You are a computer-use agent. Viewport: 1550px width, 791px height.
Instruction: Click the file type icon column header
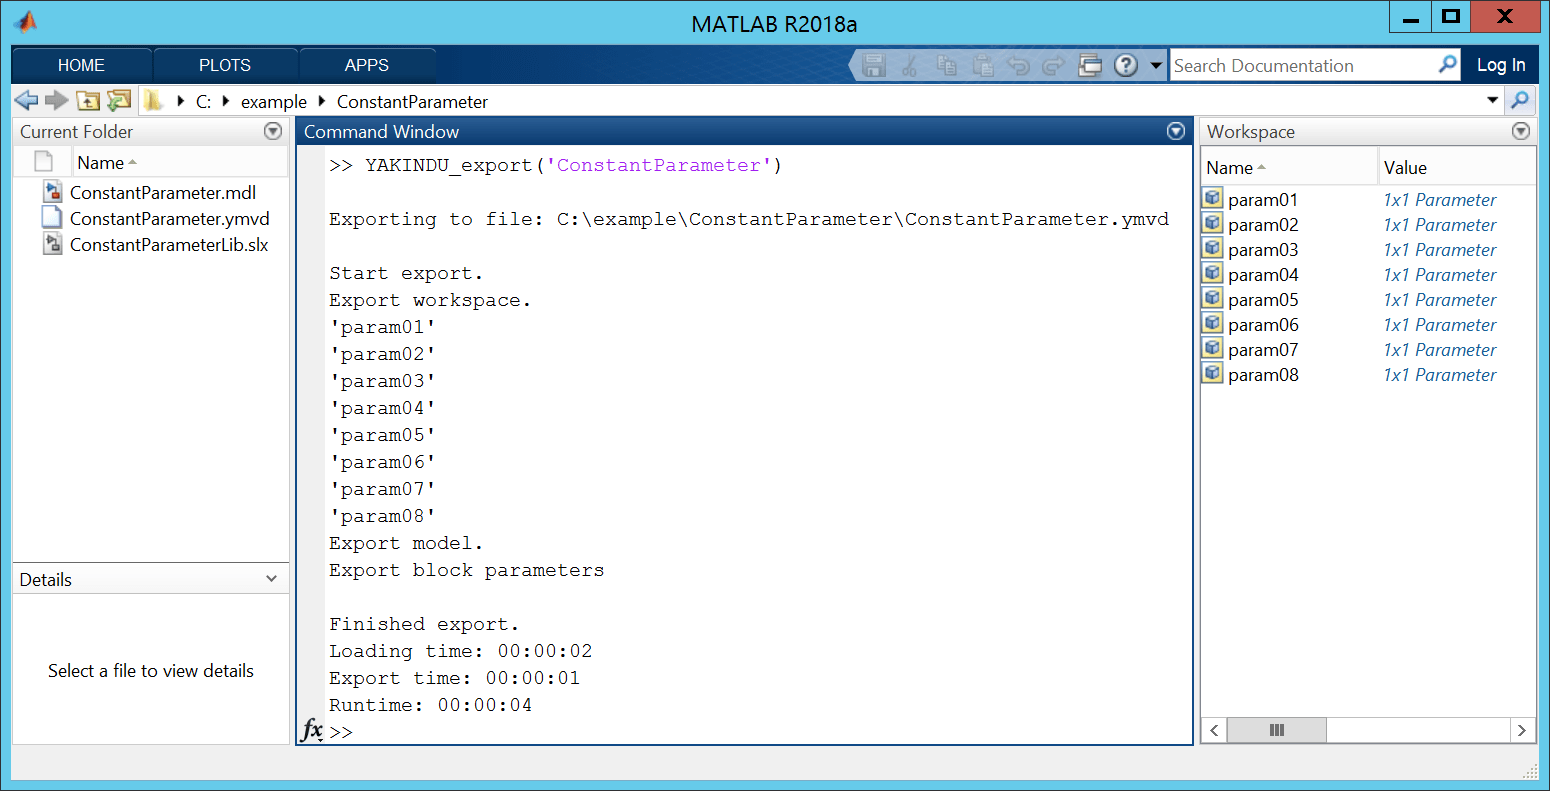43,162
